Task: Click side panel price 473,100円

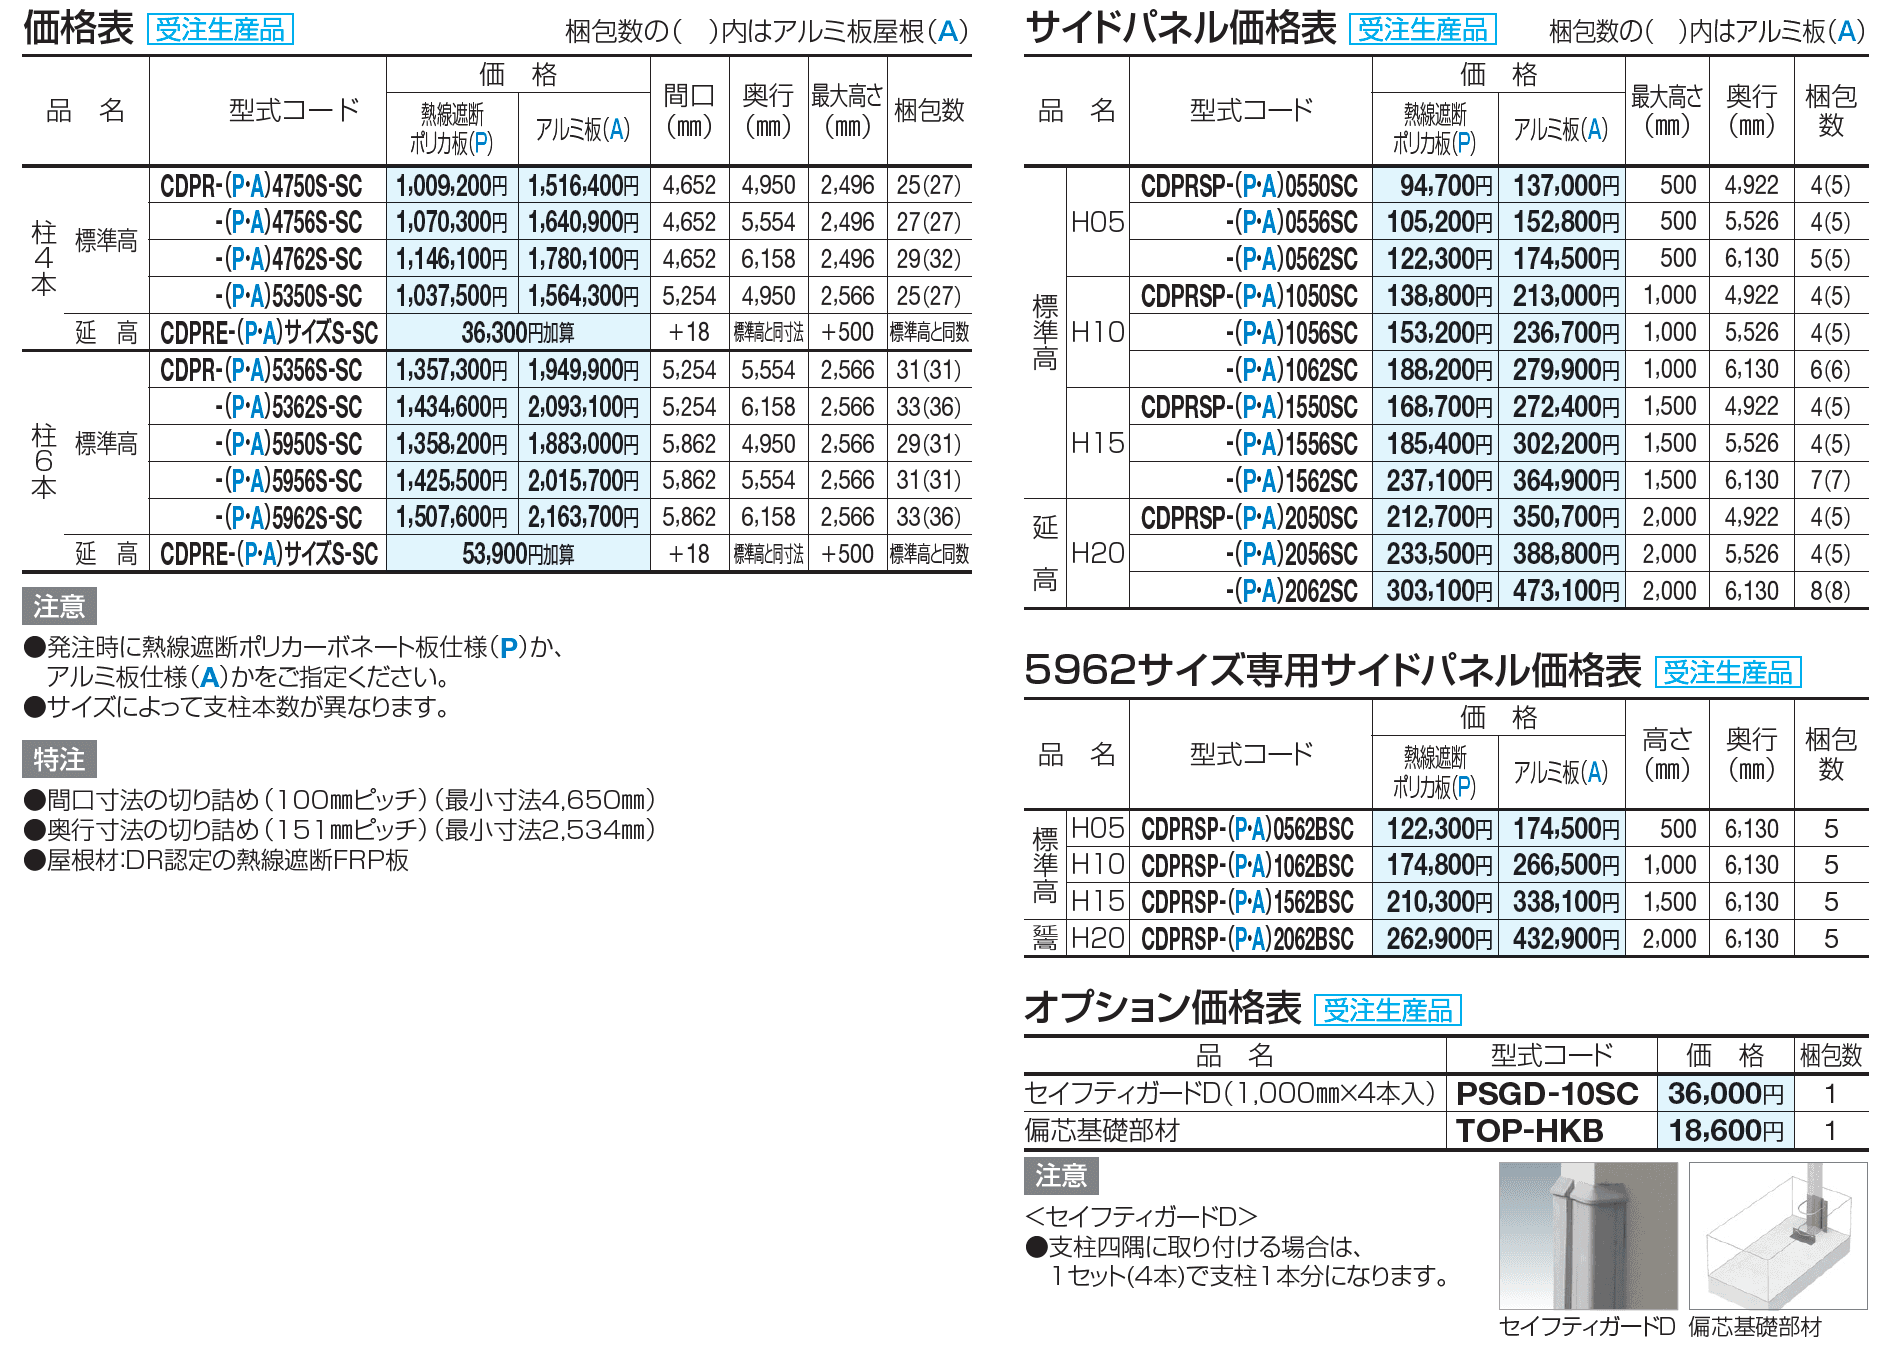Action: (1566, 591)
